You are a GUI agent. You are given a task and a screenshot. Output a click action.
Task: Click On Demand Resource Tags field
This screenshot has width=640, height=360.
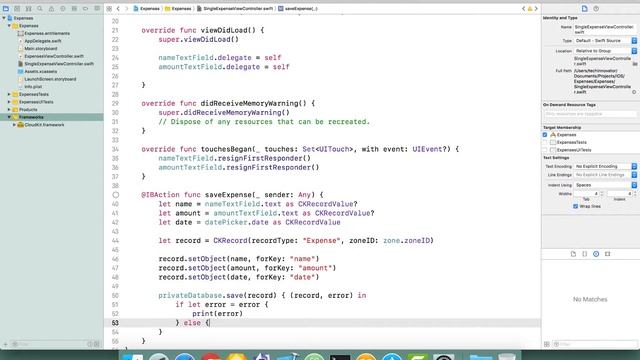point(590,114)
